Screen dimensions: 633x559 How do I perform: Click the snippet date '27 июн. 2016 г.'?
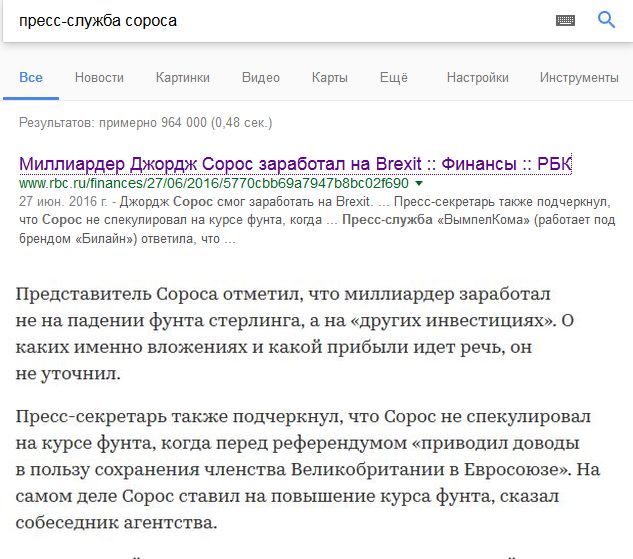tap(63, 201)
